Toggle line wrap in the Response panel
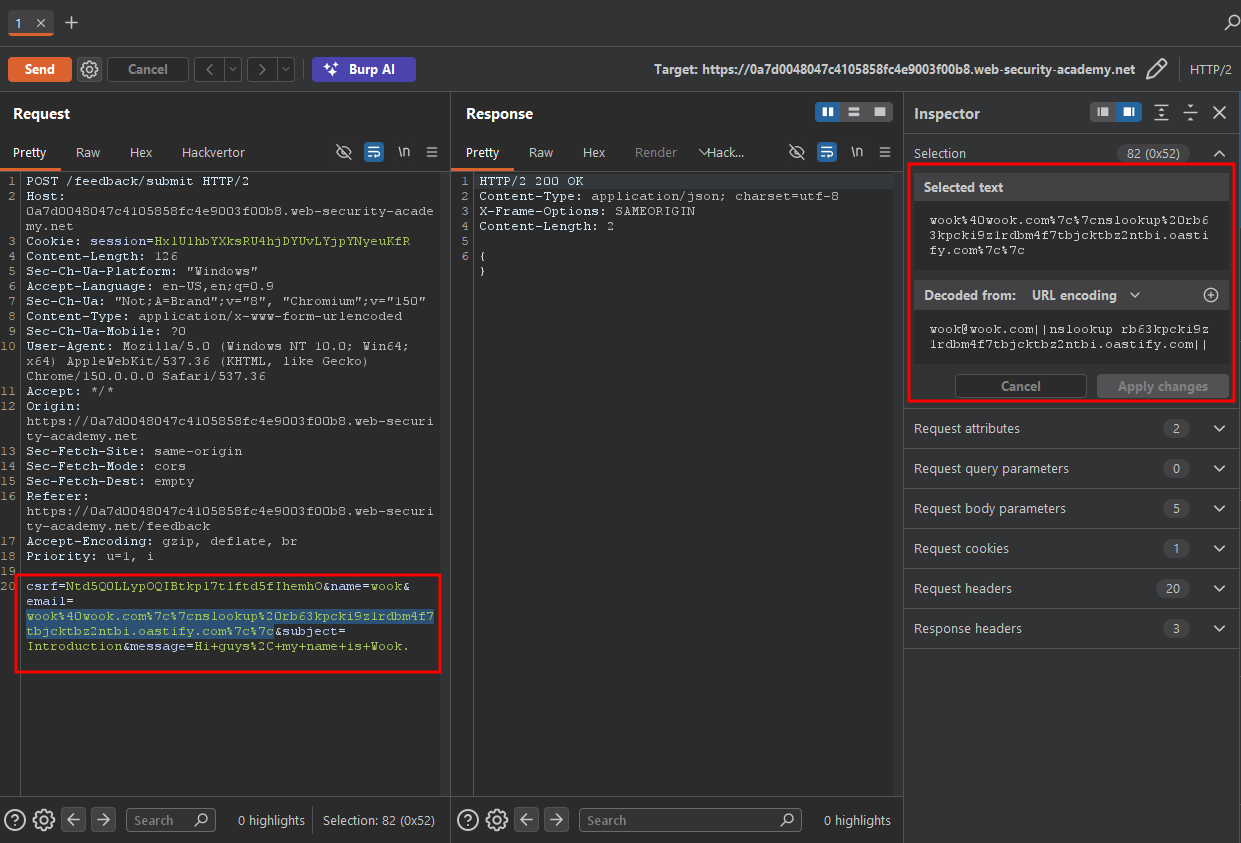1241x843 pixels. coord(827,152)
